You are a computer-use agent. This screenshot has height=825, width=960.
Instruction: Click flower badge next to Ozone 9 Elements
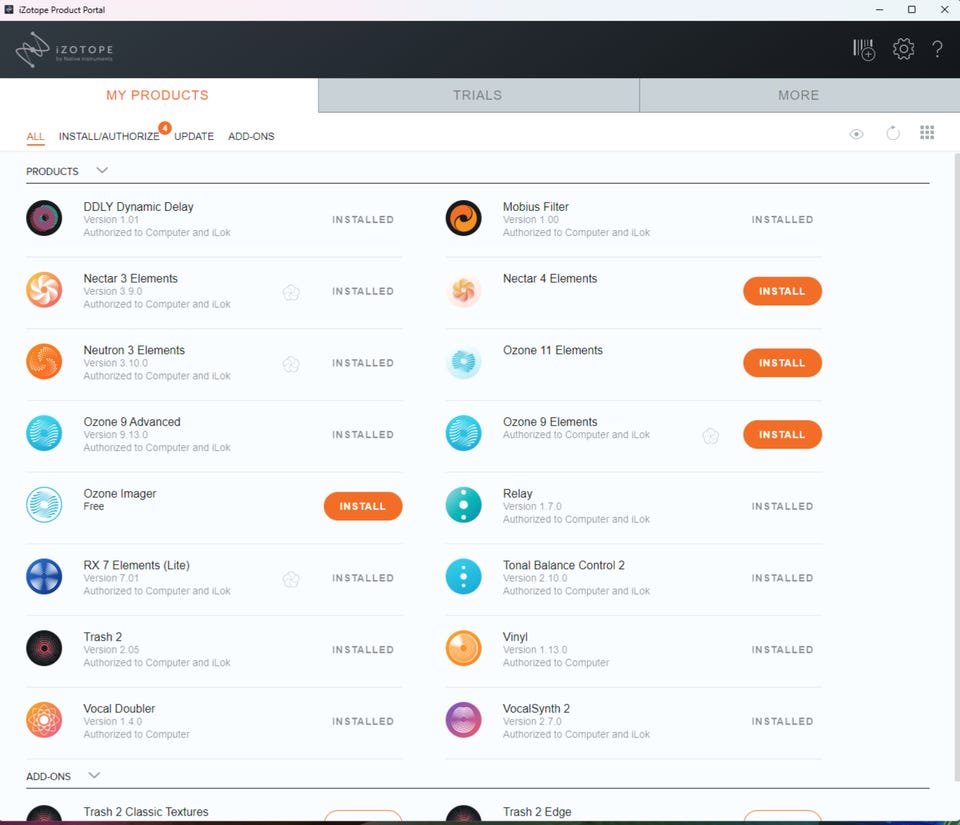click(x=711, y=436)
